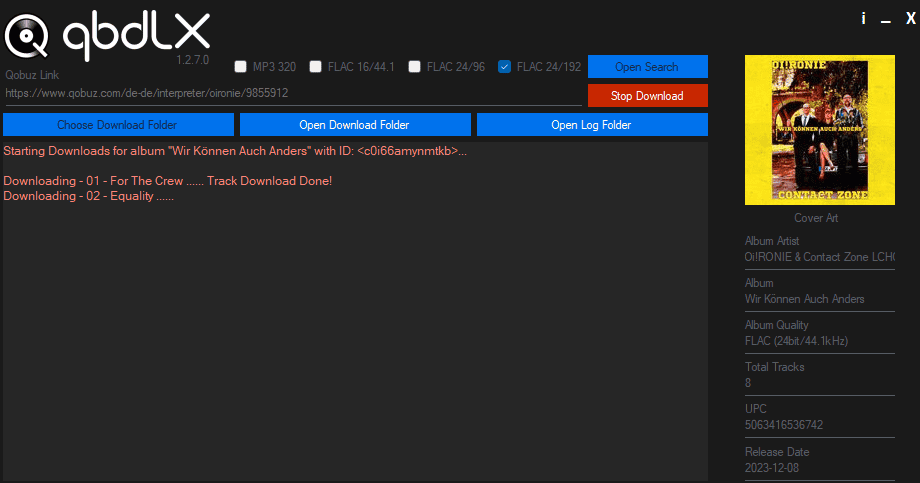920x483 pixels.
Task: Click the version number 1.2.7.0
Action: [192, 60]
